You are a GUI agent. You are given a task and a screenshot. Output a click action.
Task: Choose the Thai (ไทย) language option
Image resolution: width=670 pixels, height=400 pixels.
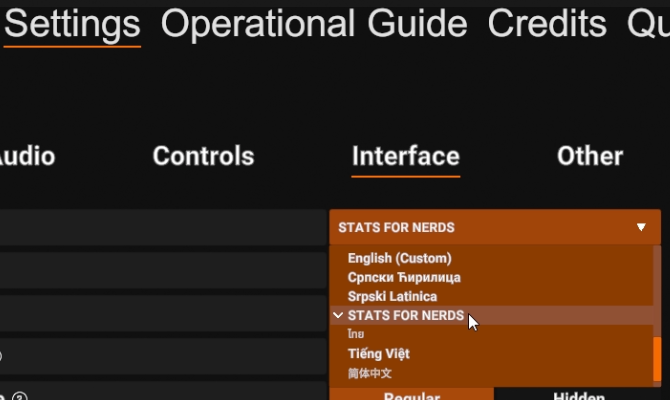(x=356, y=334)
